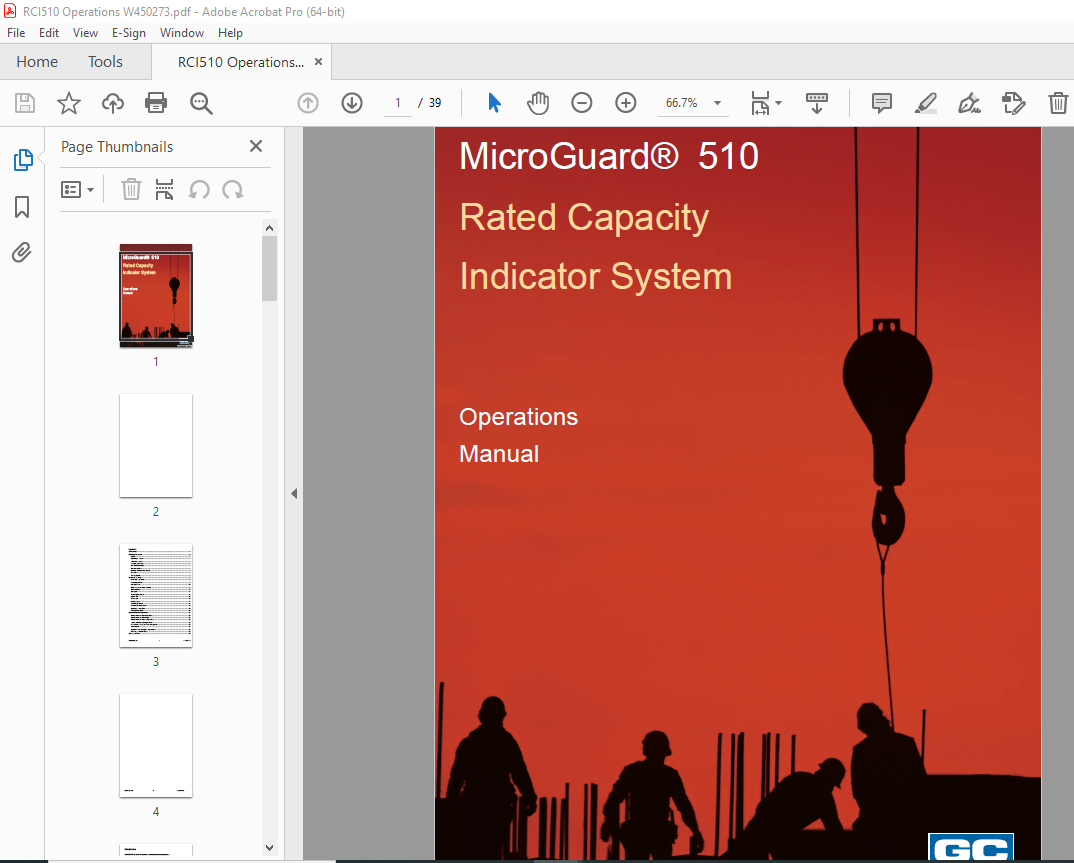This screenshot has width=1074, height=863.
Task: Bookmark this file with the star icon
Action: click(x=68, y=103)
